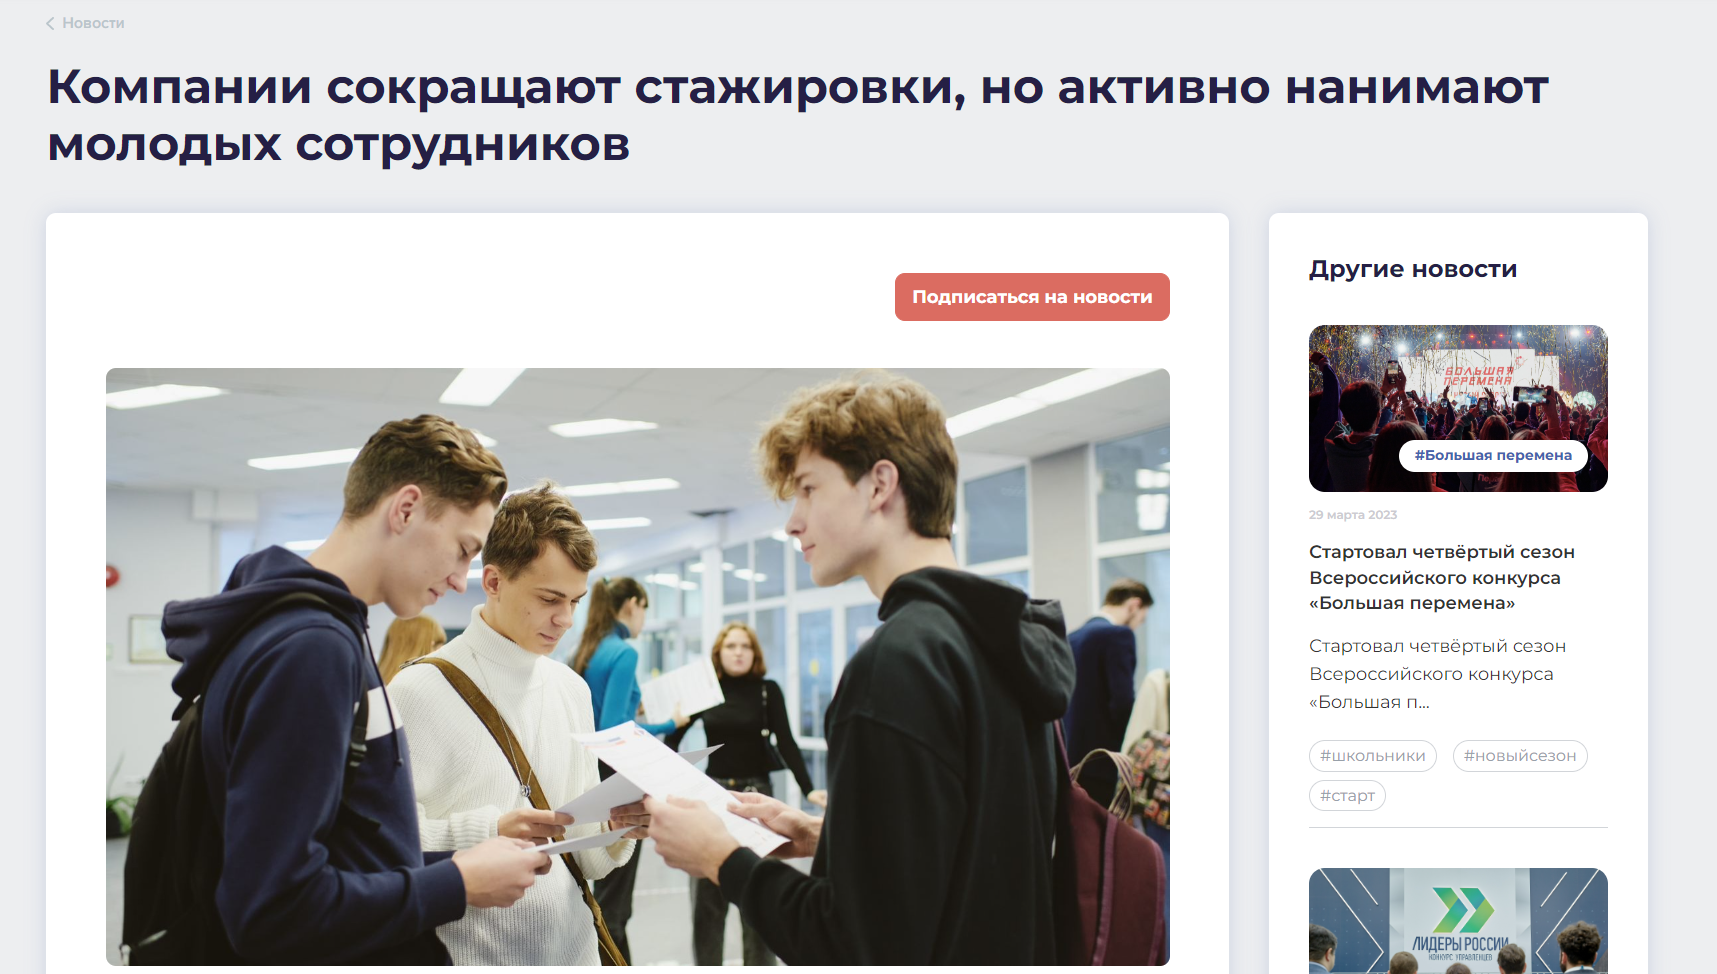The height and width of the screenshot is (974, 1717).
Task: Select the #новыйсезон tag
Action: (1520, 756)
